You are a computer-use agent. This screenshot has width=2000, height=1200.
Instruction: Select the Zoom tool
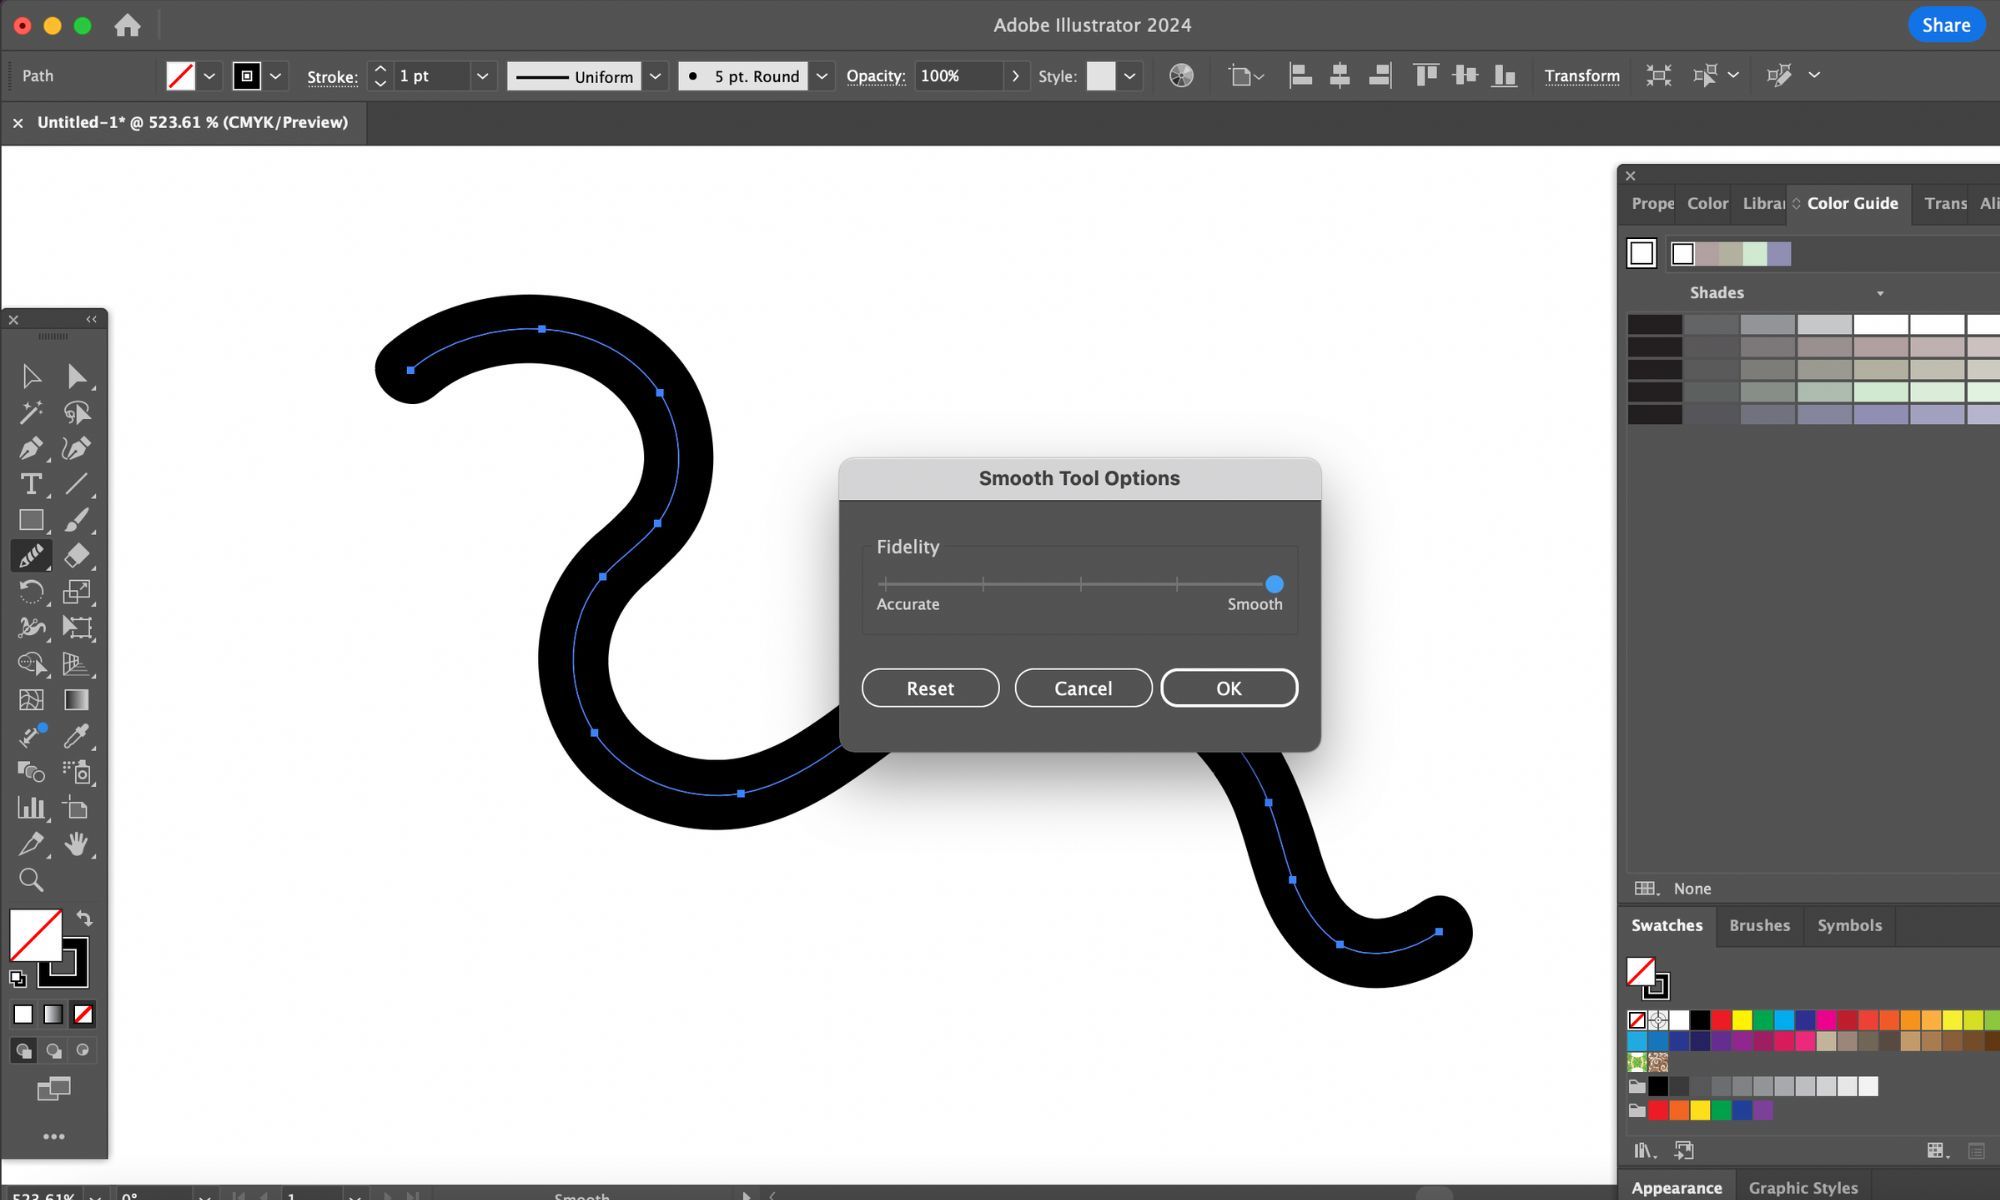coord(31,879)
